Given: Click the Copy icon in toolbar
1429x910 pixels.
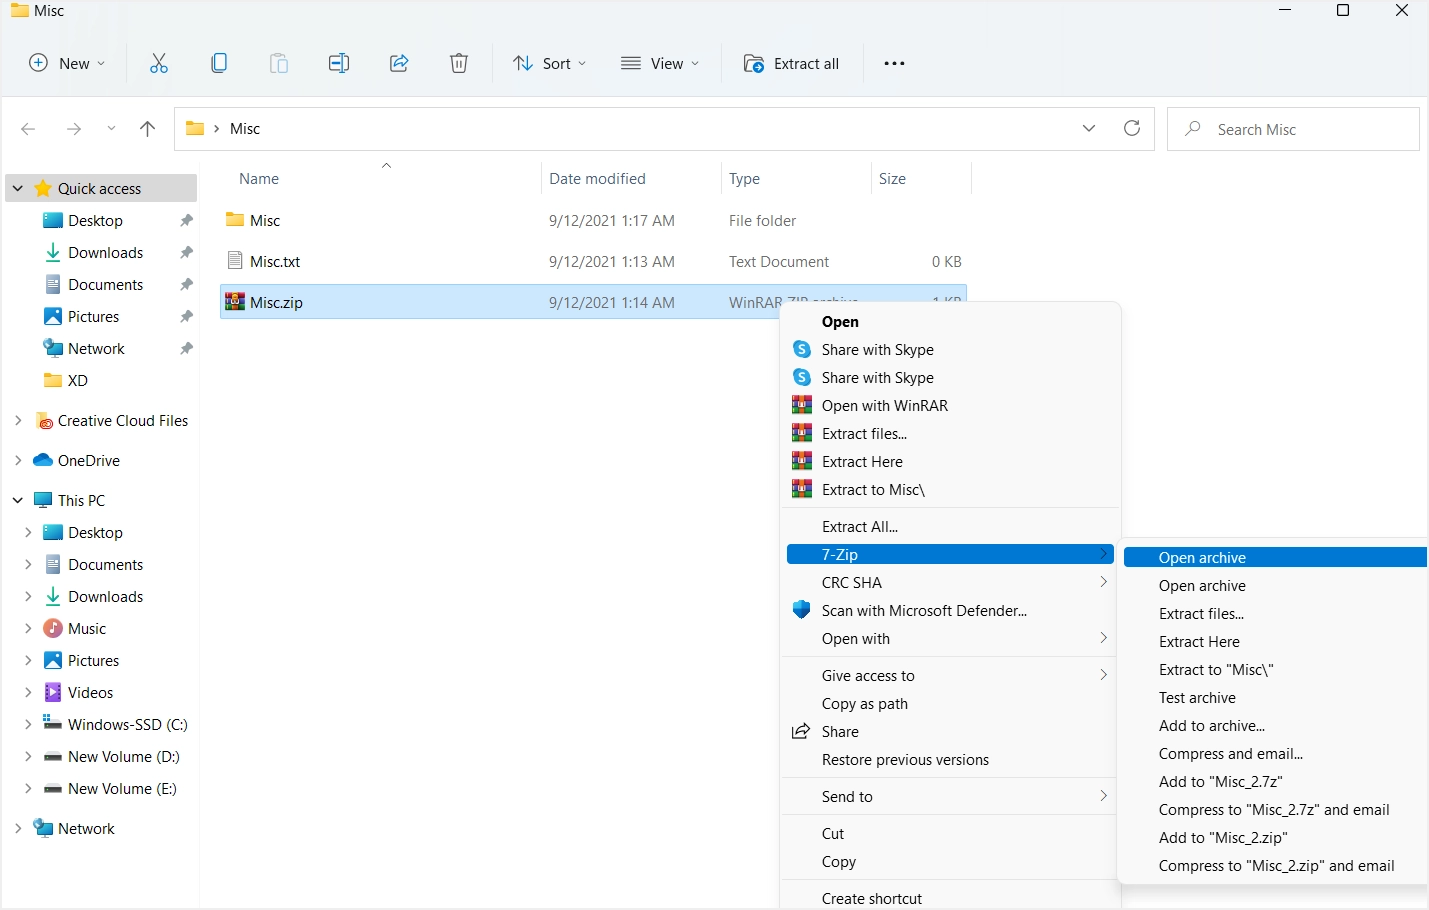Looking at the screenshot, I should click(x=219, y=64).
